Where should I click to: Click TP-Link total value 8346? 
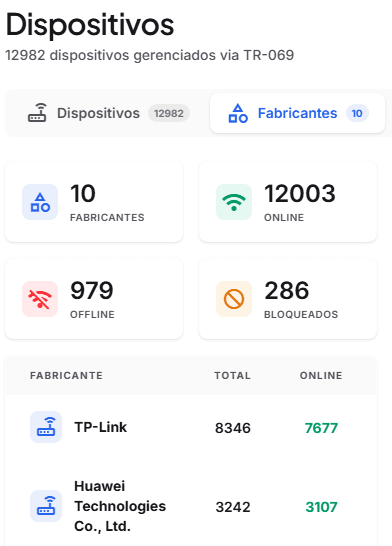[233, 428]
